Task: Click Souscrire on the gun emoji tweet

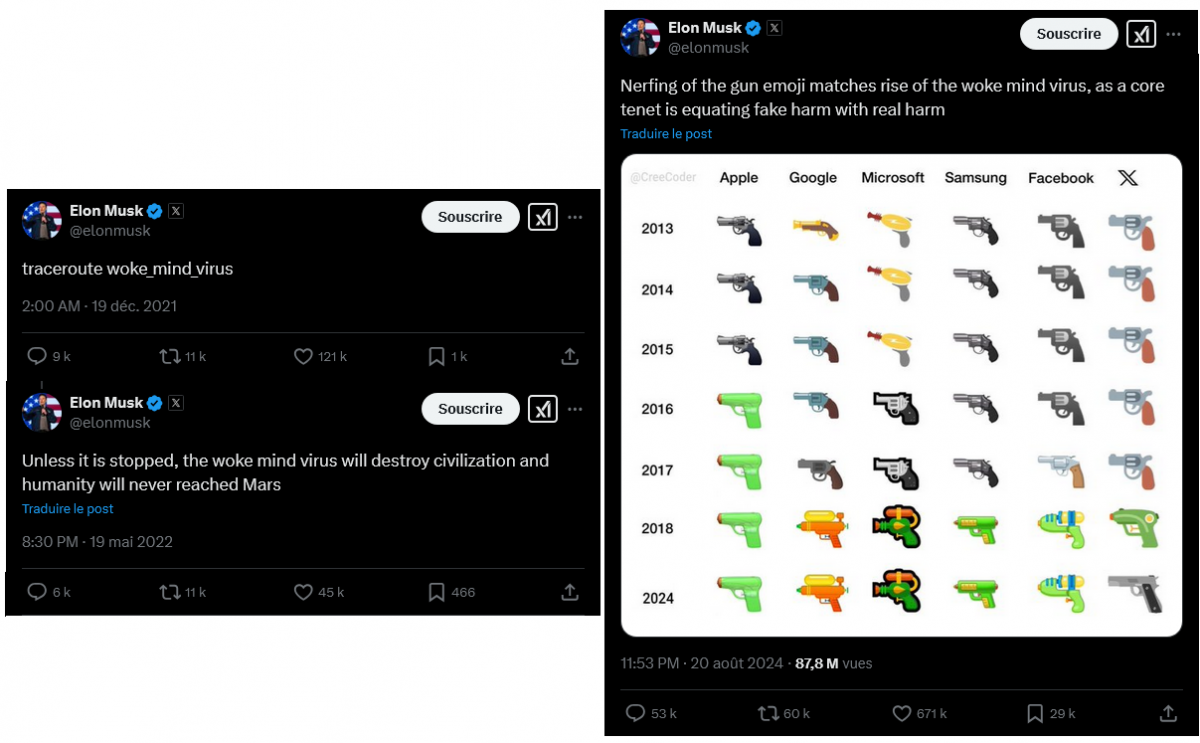Action: coord(1069,34)
